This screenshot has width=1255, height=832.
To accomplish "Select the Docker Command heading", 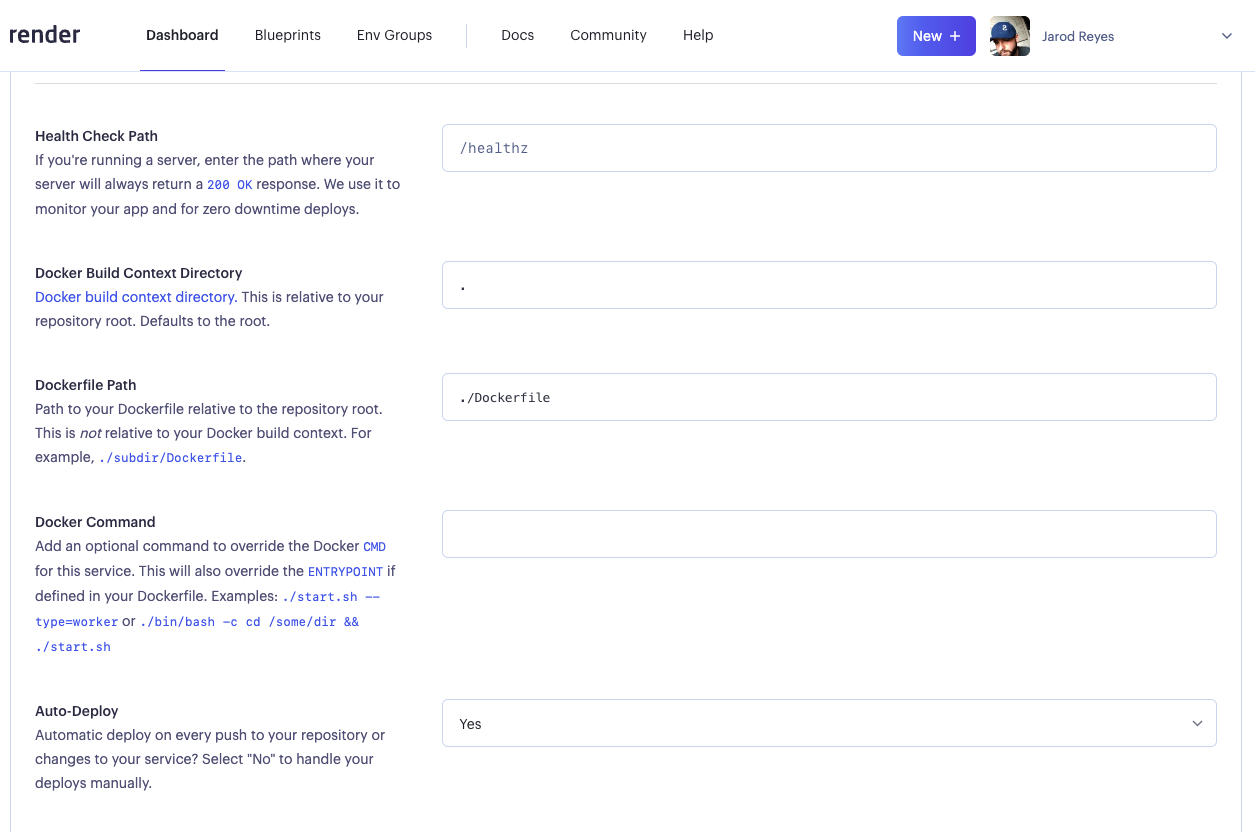I will 95,522.
